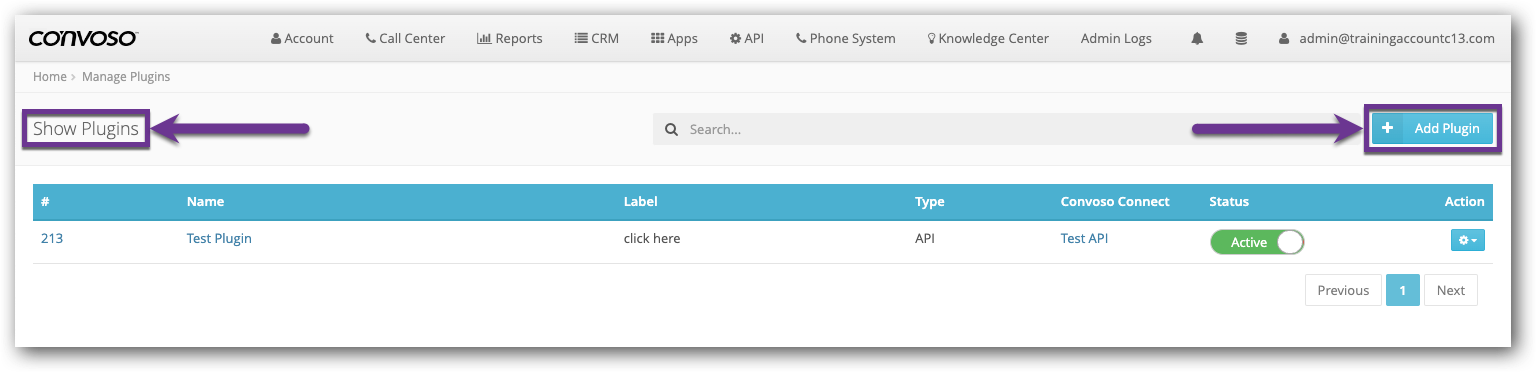Open the gear action menu for Test Plugin
Screen dimensions: 1536x372
(1467, 241)
